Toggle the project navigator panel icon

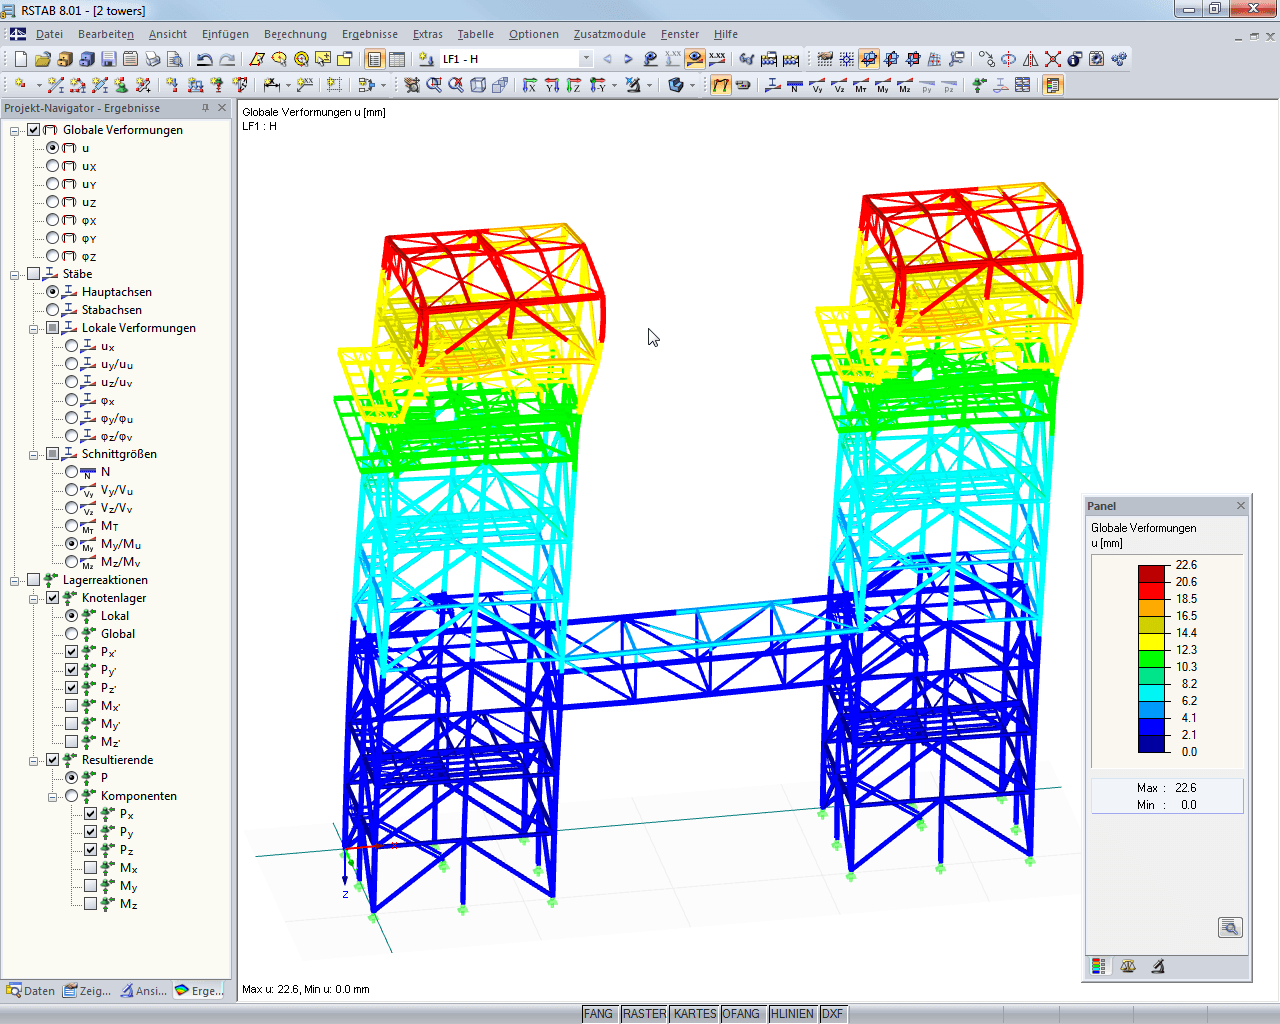[x=375, y=59]
